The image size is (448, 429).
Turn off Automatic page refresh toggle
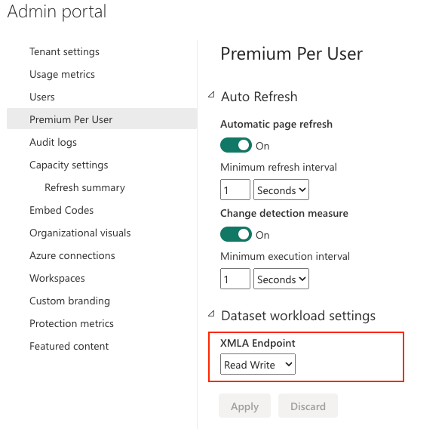coord(236,145)
